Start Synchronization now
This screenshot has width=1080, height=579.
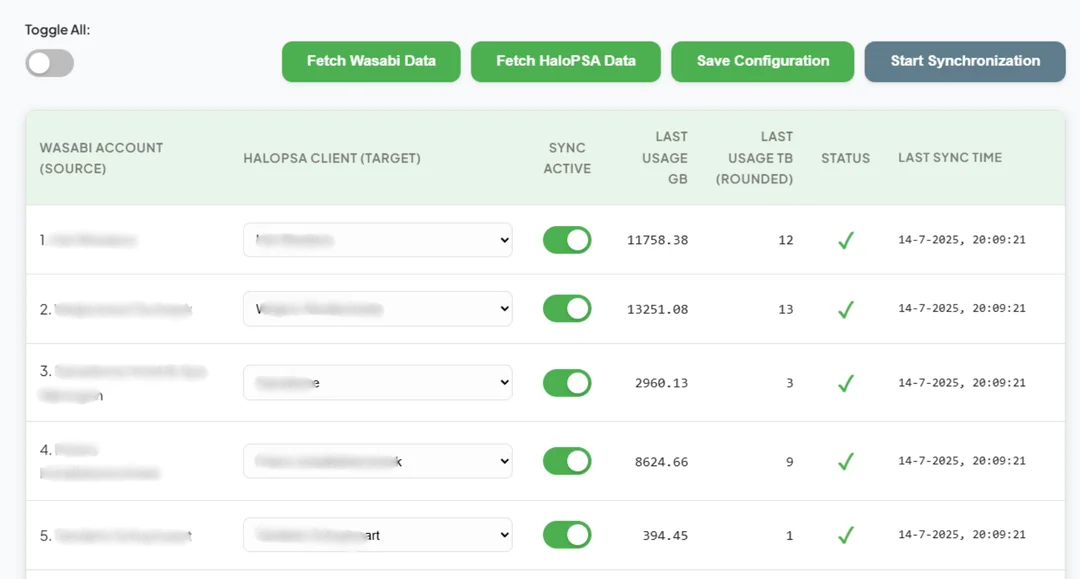(964, 61)
